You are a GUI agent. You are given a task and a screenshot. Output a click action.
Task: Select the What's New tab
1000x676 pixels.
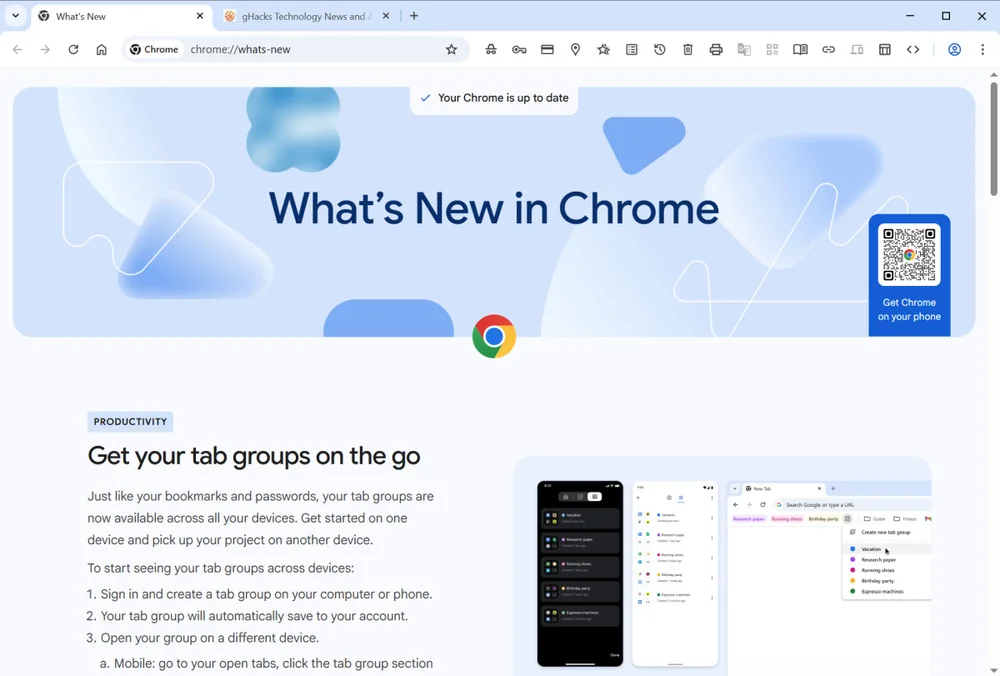pyautogui.click(x=121, y=16)
